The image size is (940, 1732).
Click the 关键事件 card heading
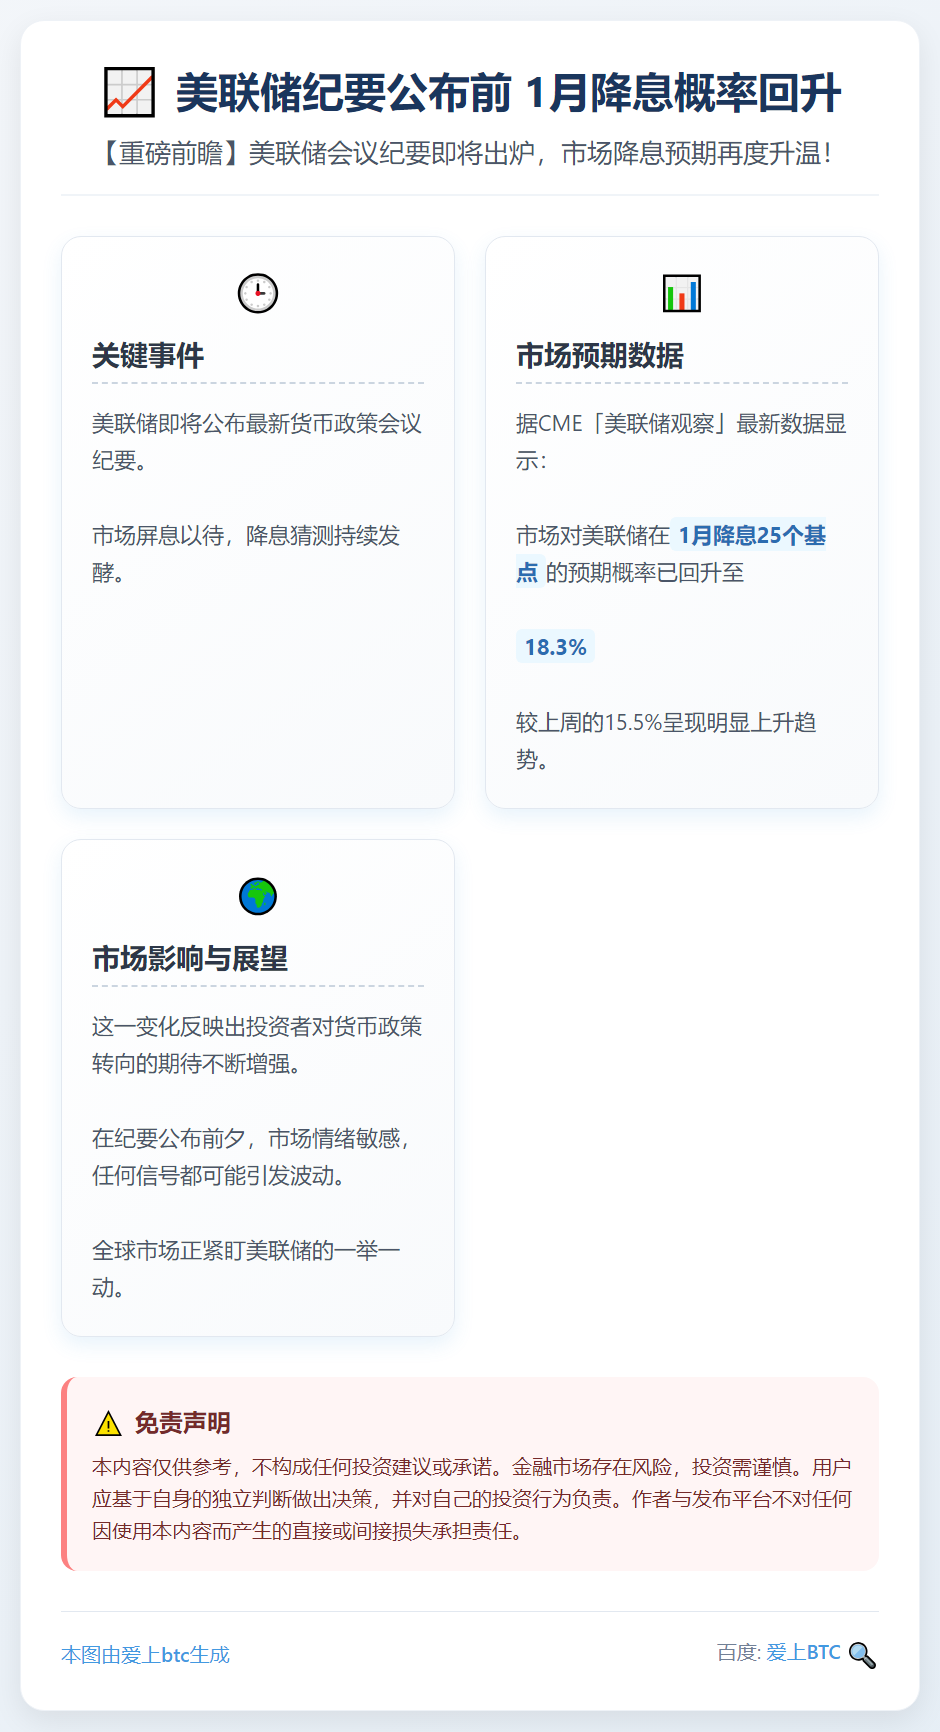click(148, 356)
